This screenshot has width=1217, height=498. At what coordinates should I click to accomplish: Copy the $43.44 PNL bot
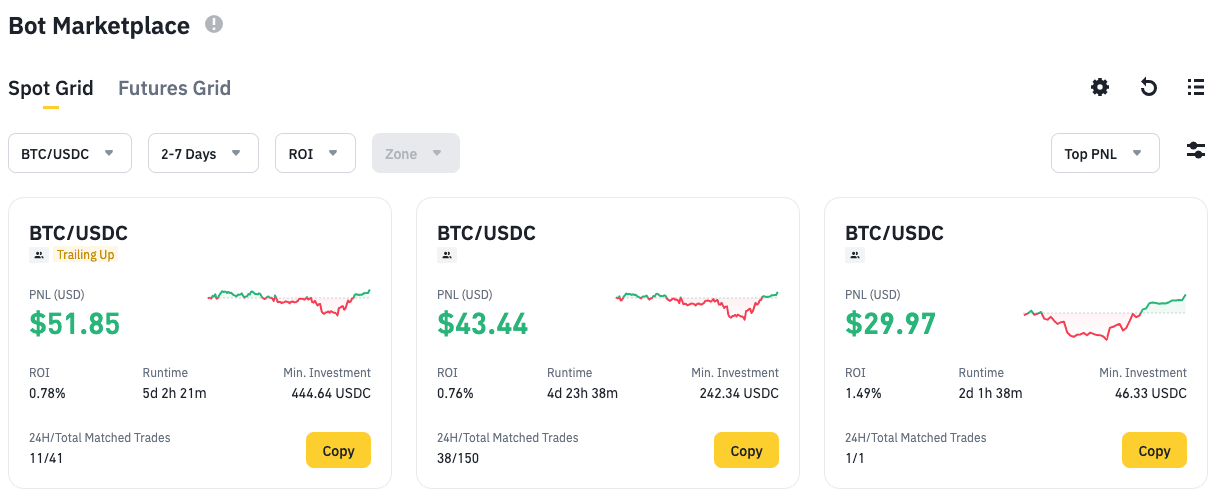click(x=746, y=451)
